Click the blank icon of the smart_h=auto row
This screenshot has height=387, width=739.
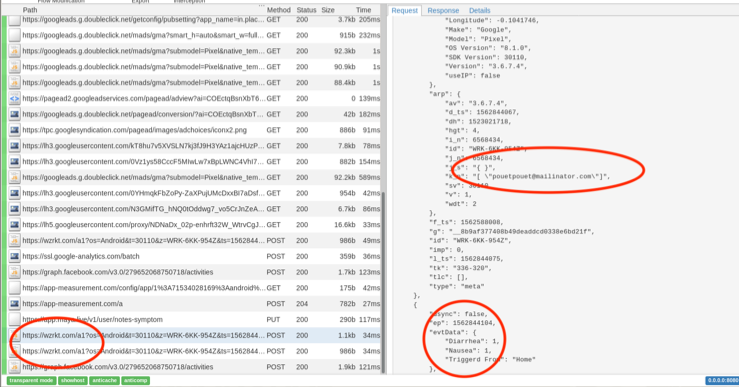(14, 35)
